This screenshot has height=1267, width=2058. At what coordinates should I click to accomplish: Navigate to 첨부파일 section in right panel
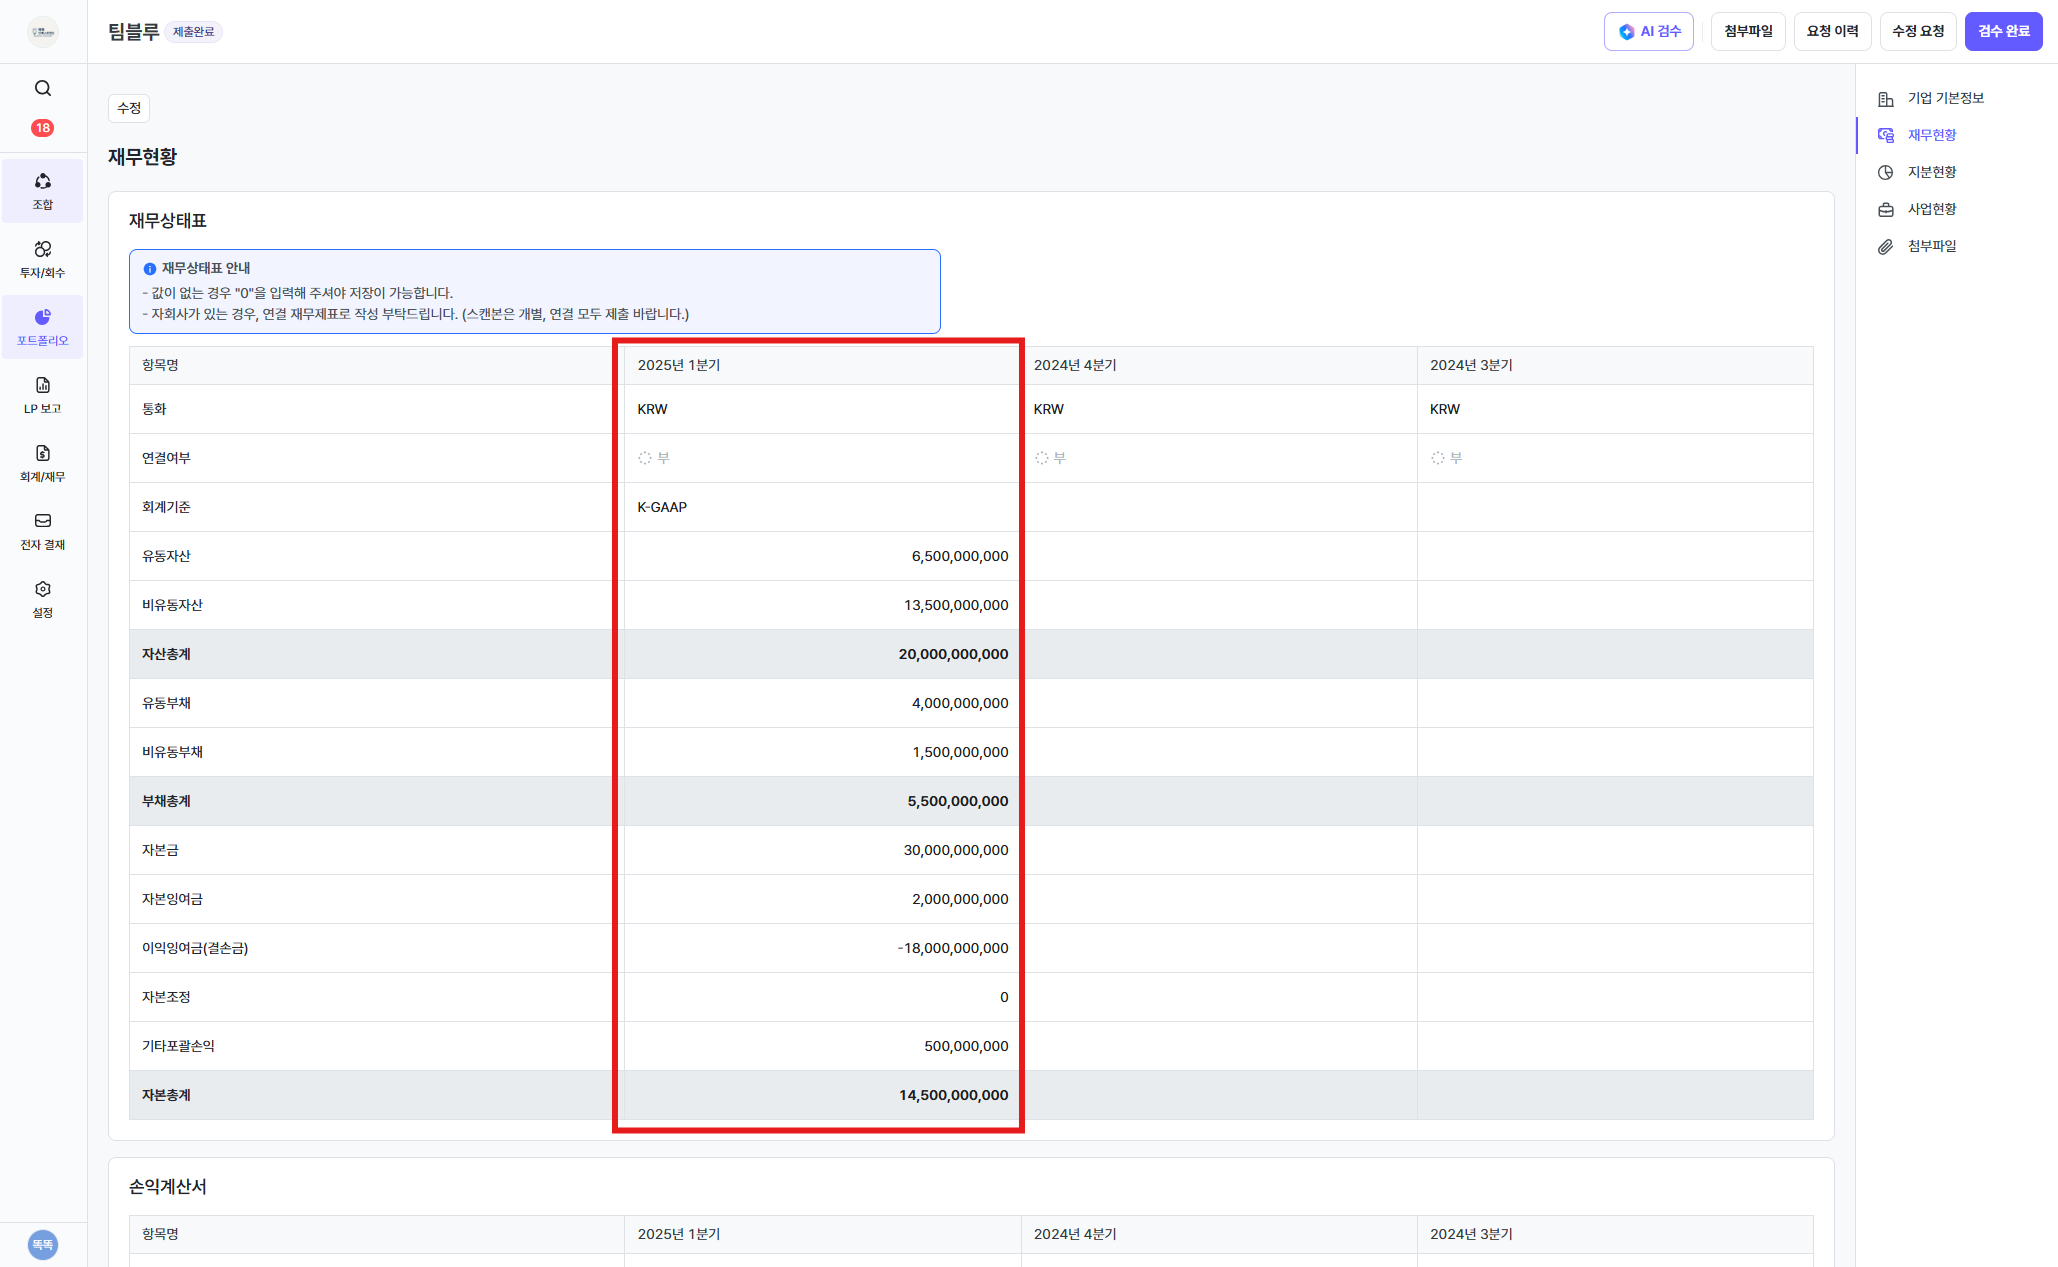(x=1931, y=246)
